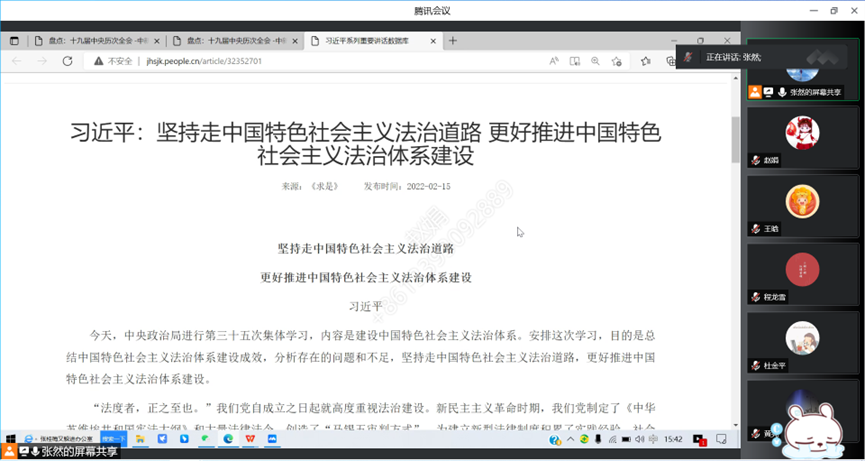This screenshot has height=461, width=865.
Task: Open the browser tab actions menu
Action: (14, 41)
